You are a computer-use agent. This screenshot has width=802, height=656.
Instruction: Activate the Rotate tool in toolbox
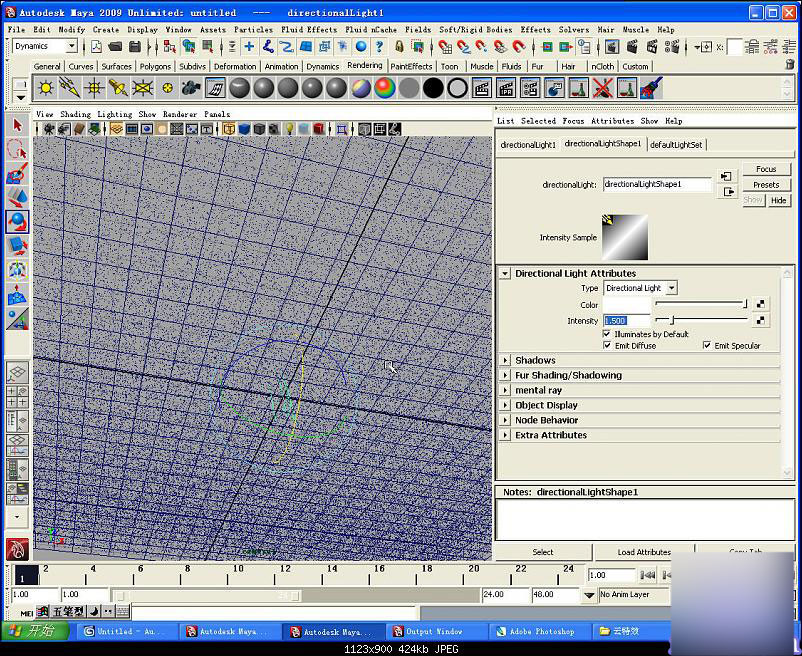pos(17,221)
